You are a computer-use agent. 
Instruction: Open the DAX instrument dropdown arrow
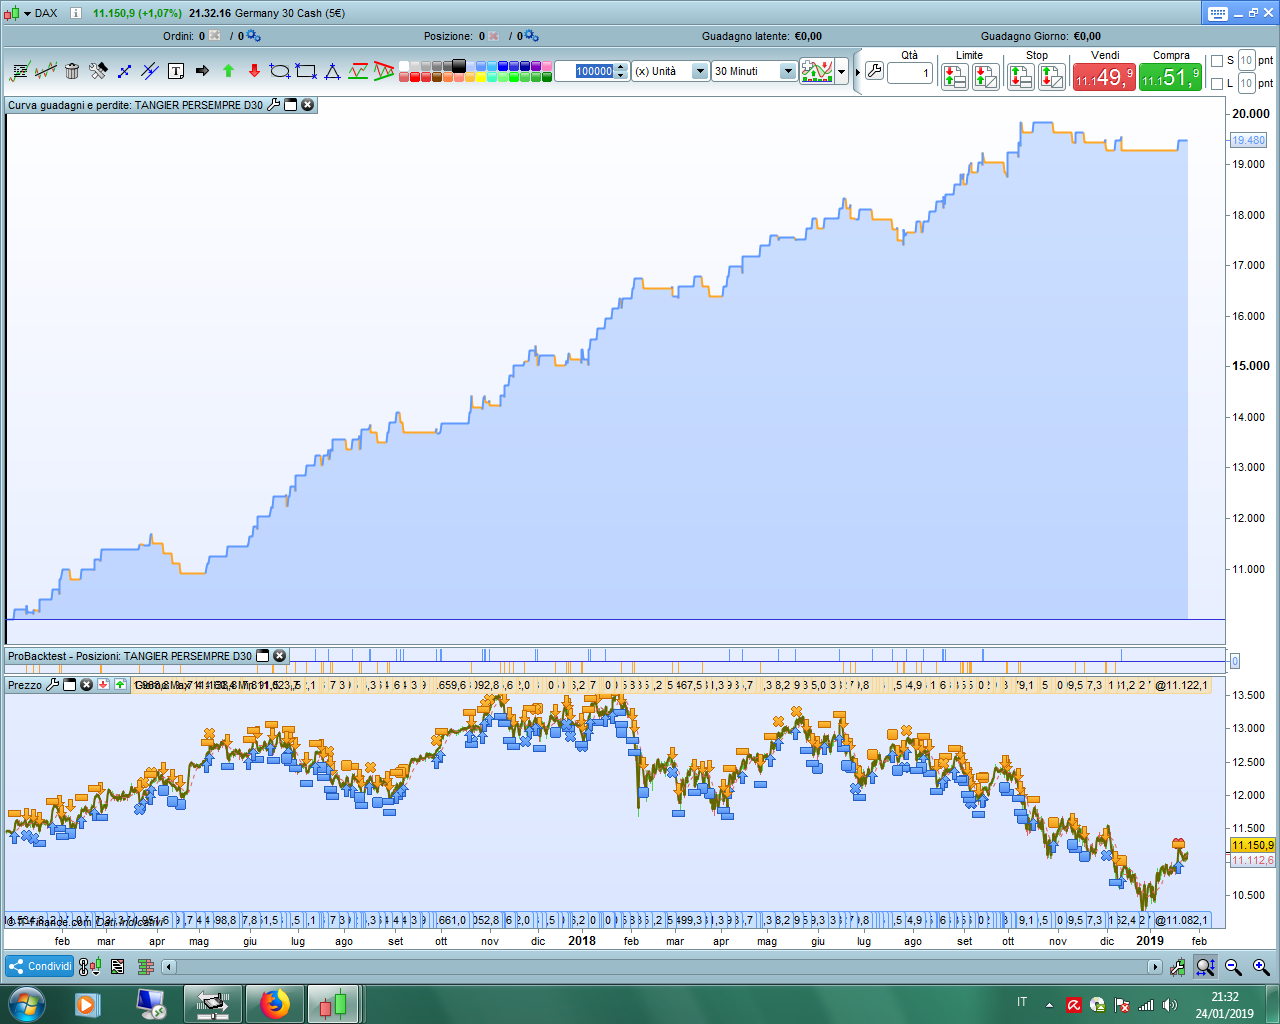[27, 13]
